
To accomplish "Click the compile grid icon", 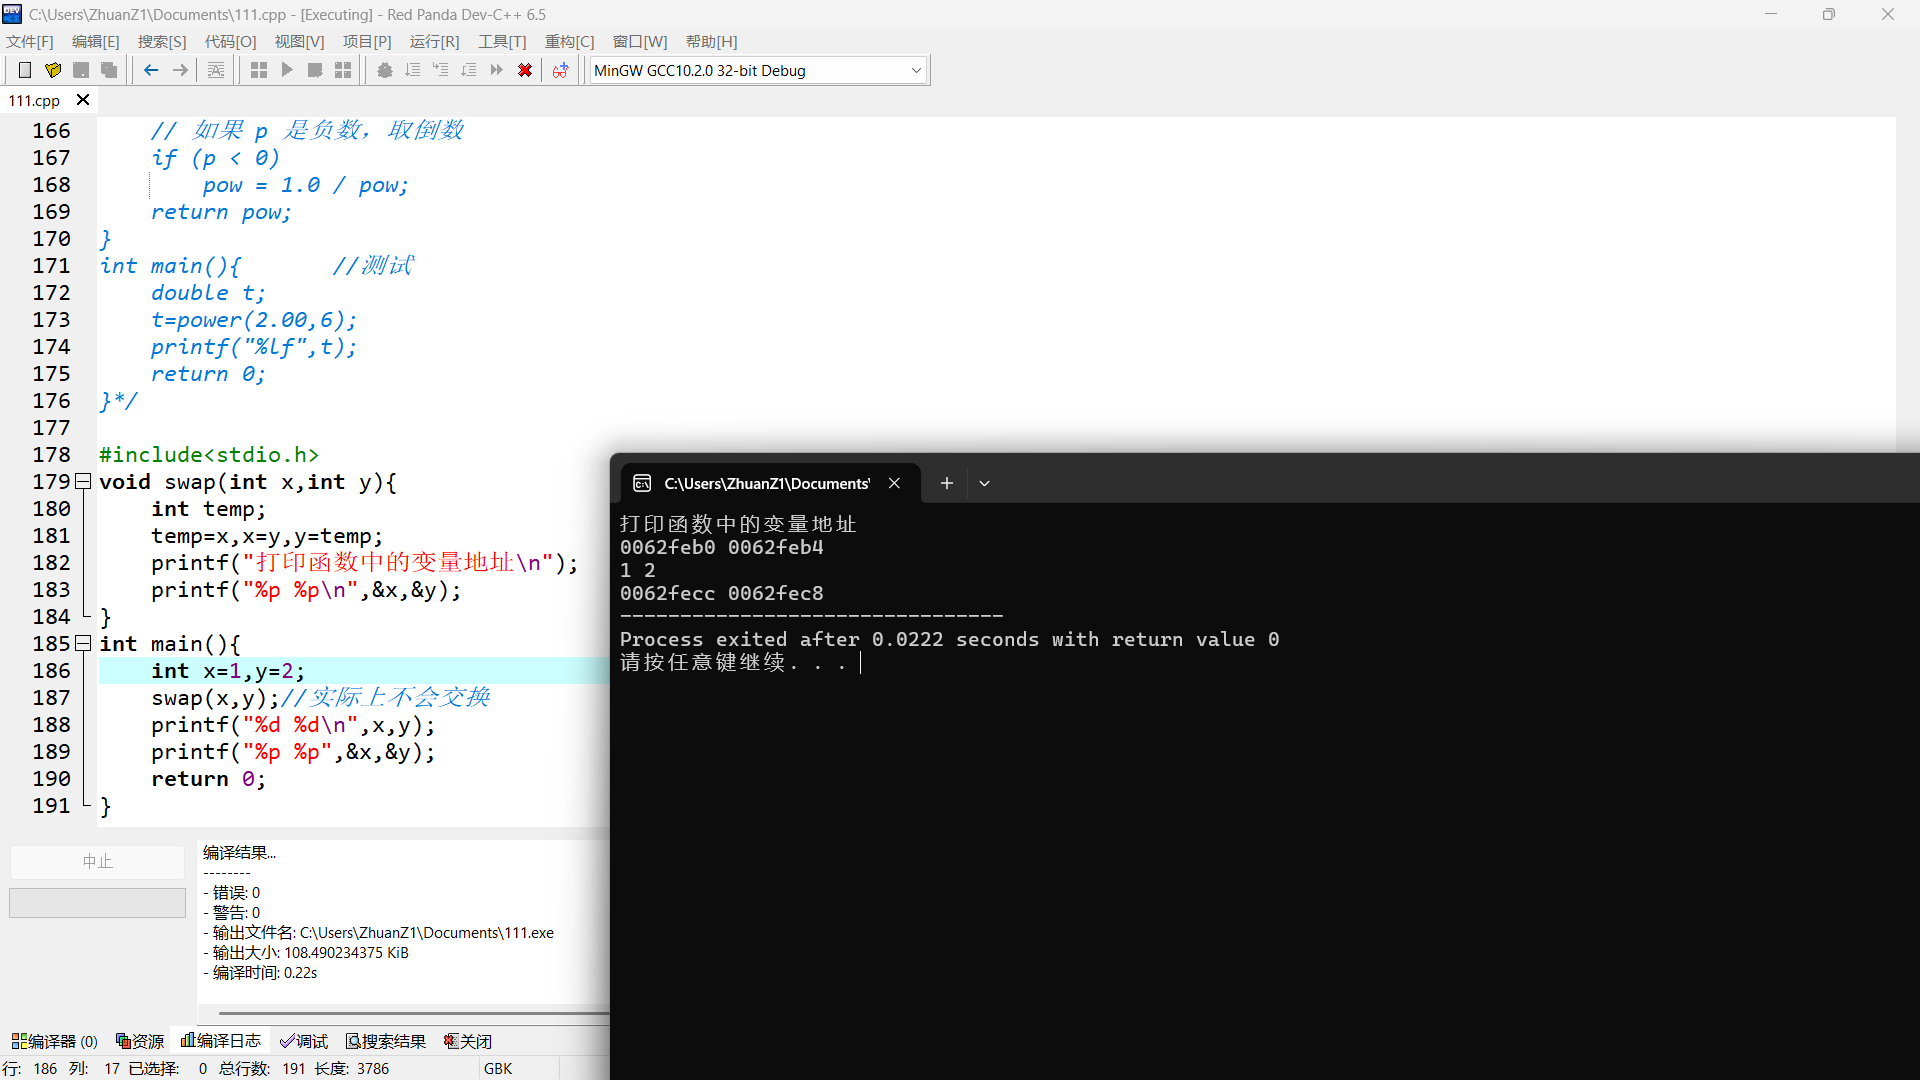I will coord(259,70).
